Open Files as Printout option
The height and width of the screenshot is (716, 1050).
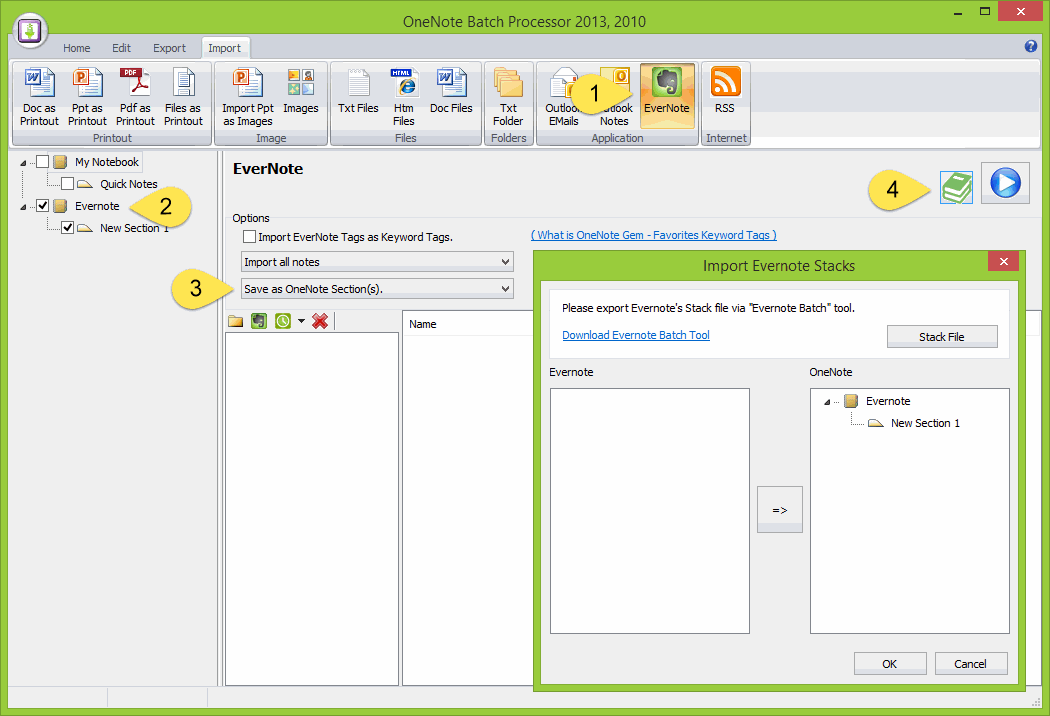[183, 96]
